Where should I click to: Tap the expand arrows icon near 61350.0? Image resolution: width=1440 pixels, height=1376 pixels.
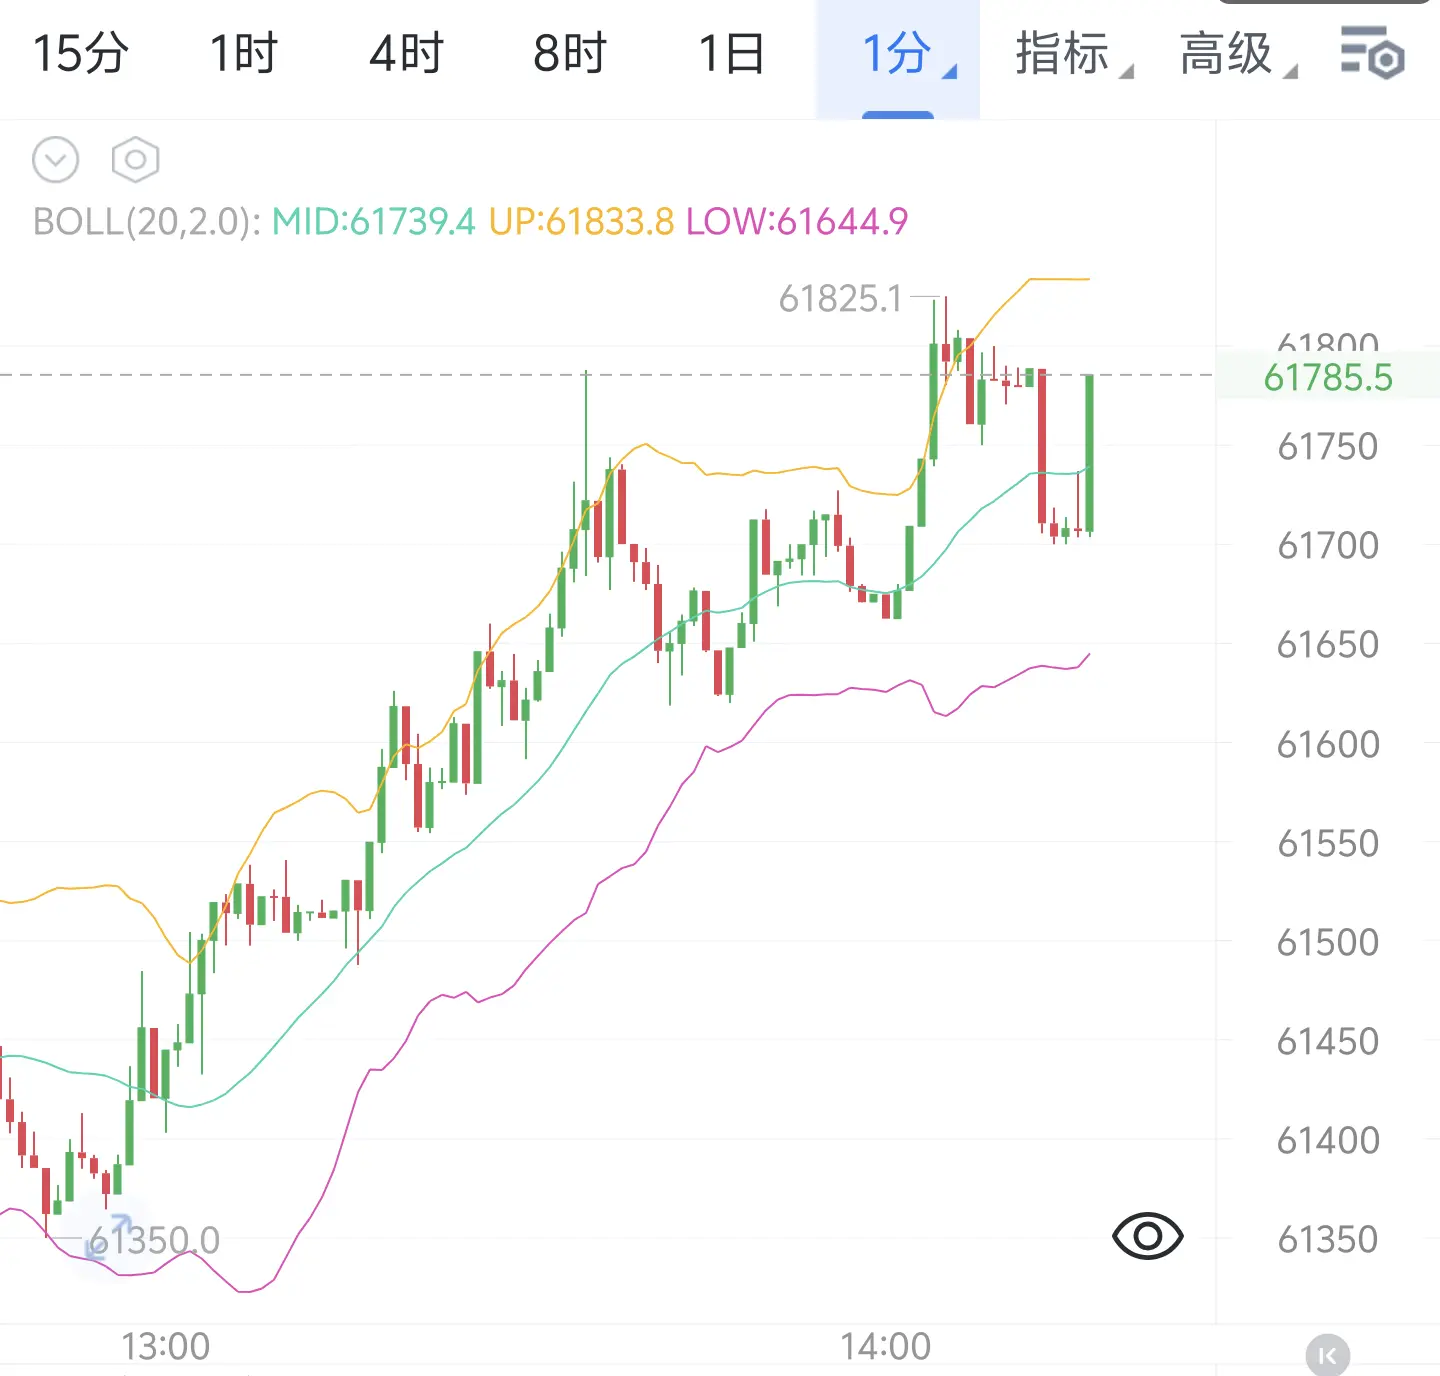pos(108,1236)
